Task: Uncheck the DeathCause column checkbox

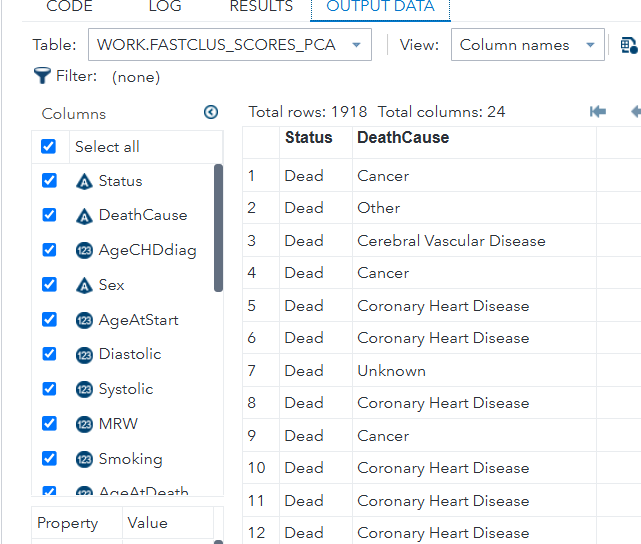Action: coord(49,215)
